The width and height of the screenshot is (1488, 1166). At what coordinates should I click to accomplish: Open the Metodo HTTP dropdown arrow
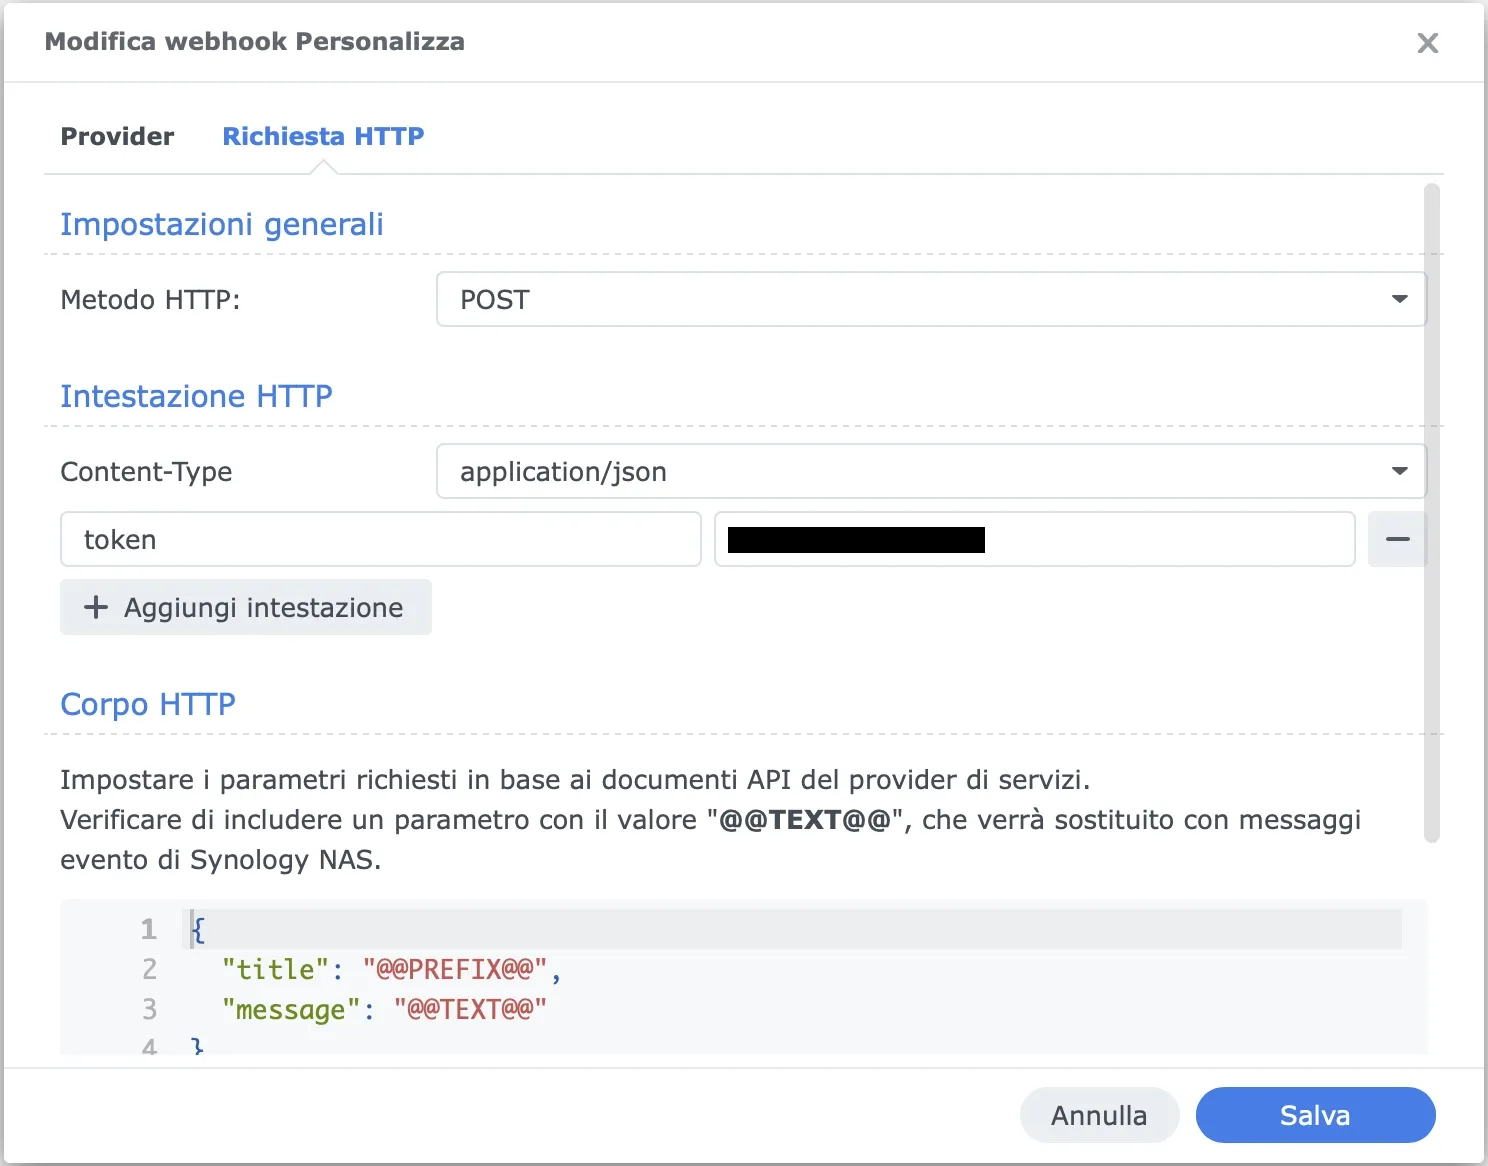[1400, 299]
